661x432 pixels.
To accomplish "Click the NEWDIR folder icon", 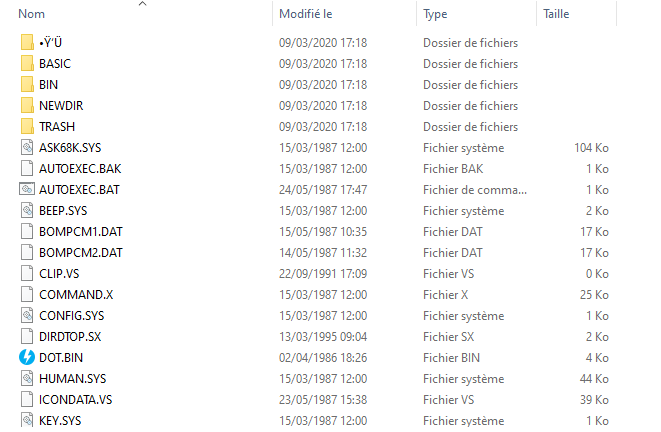I will pos(27,105).
